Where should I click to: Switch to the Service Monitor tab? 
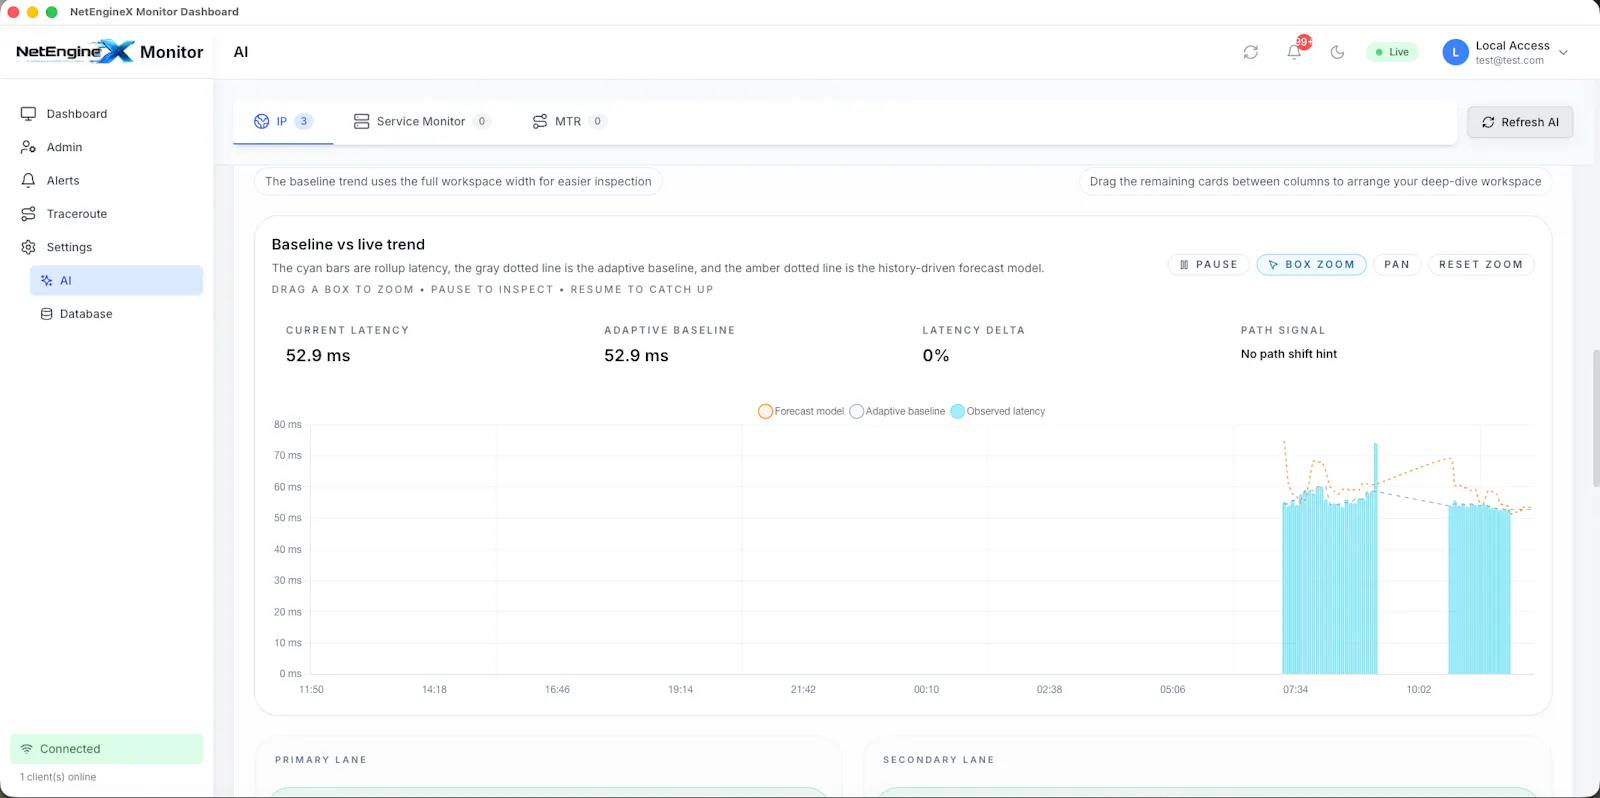point(421,121)
